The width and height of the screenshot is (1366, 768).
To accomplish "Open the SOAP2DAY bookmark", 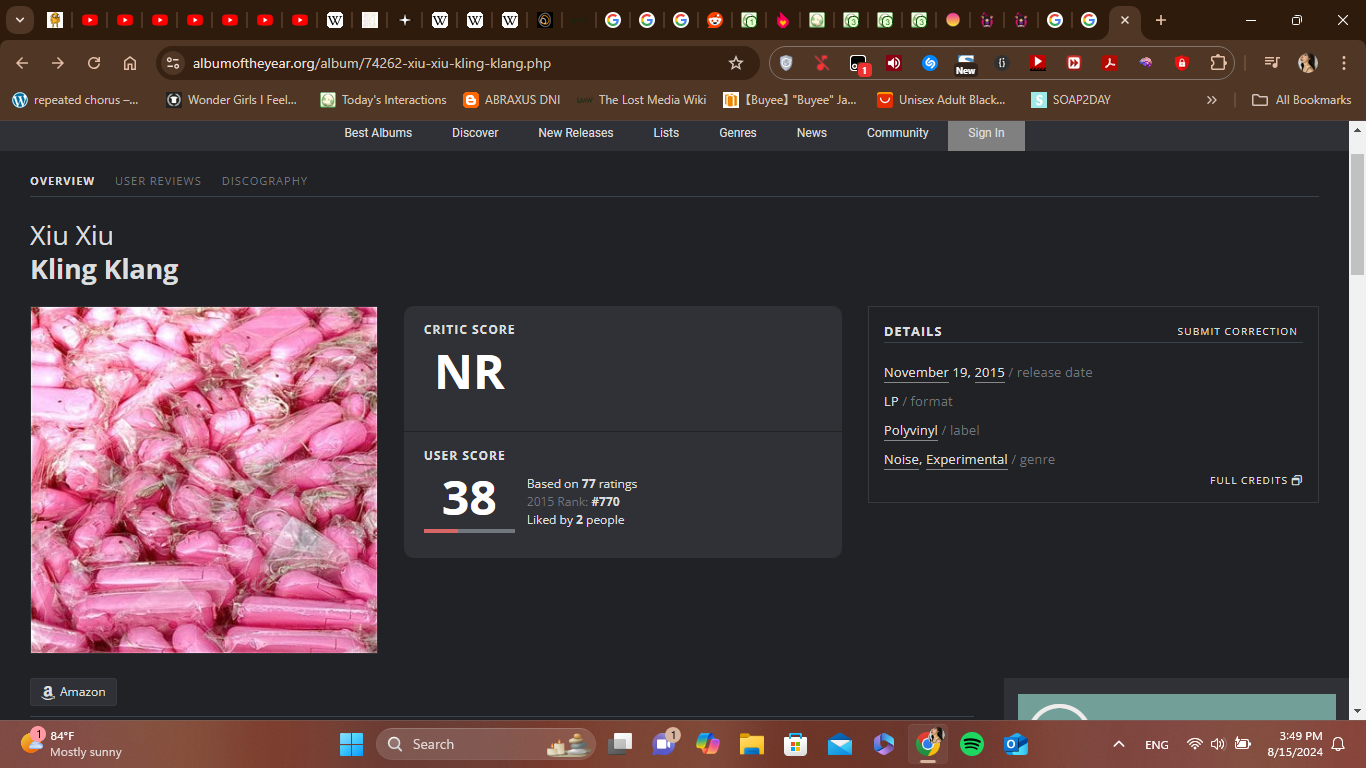I will click(1072, 100).
